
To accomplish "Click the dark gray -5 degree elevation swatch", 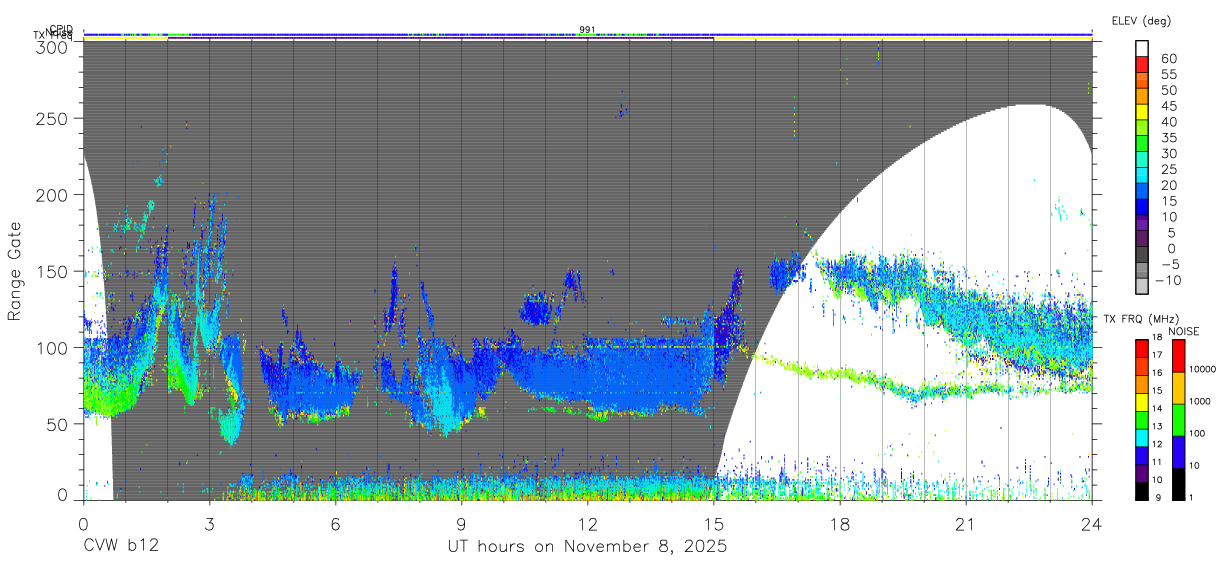I will pyautogui.click(x=1142, y=255).
